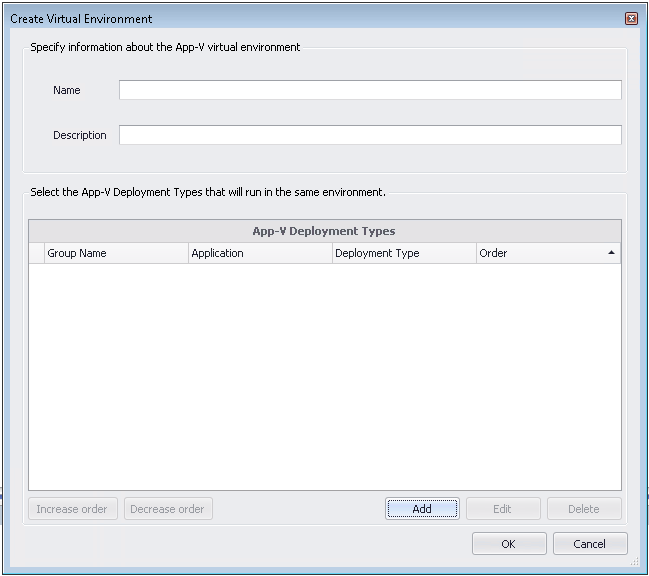
Task: Cancel the Create Virtual Environment dialog
Action: (590, 544)
